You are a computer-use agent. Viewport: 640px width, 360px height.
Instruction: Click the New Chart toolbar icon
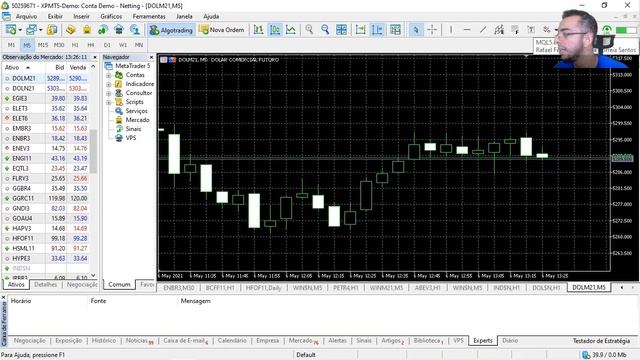pos(11,30)
